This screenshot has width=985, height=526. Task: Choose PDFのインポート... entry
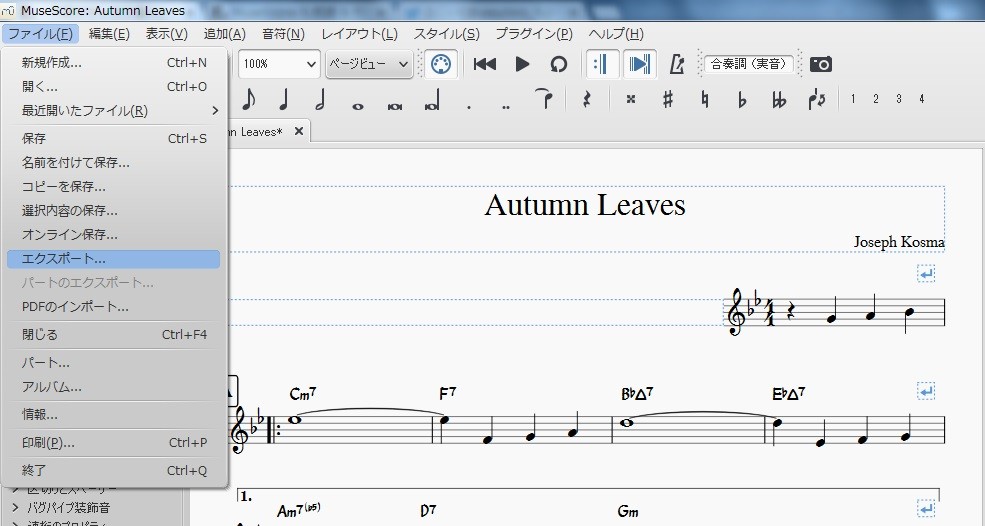tap(114, 307)
